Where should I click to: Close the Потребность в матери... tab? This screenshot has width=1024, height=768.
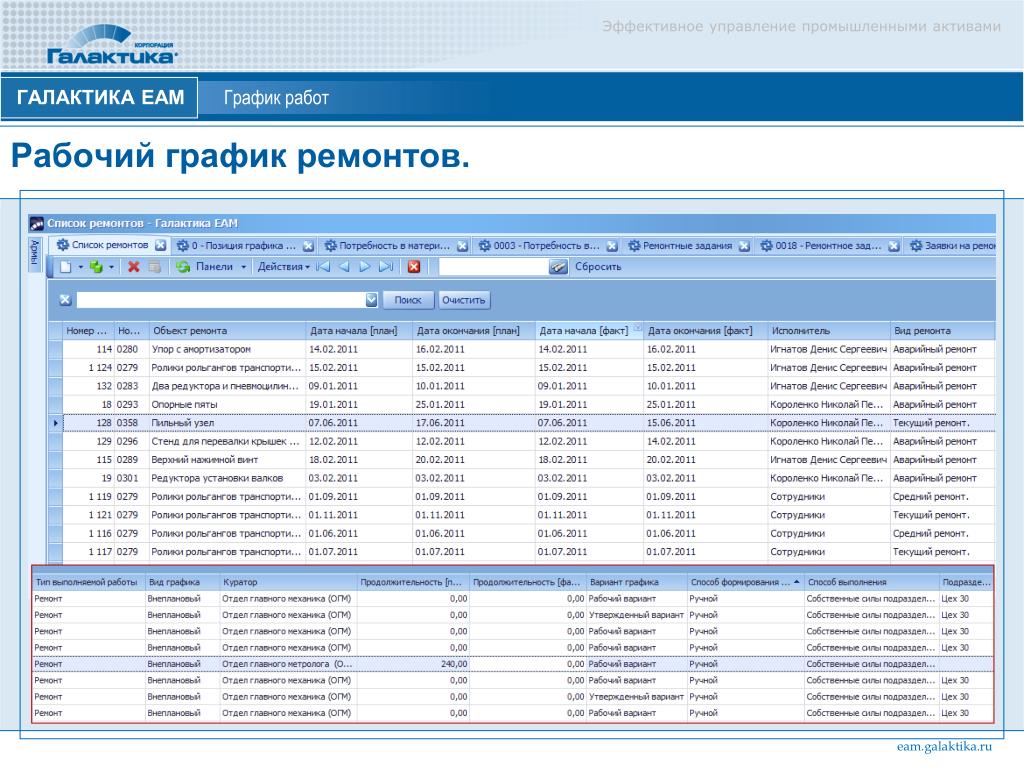coord(462,246)
